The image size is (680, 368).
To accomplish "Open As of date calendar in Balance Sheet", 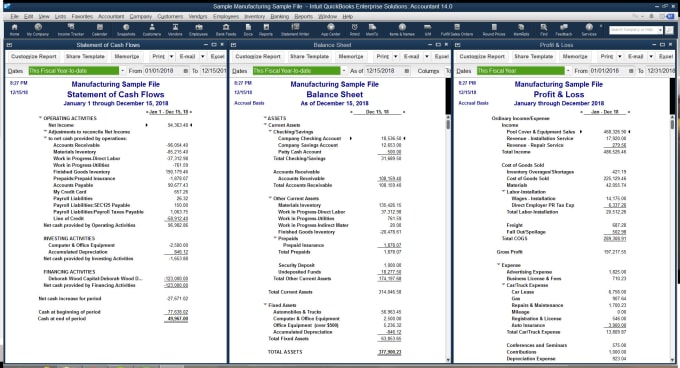I will click(x=406, y=71).
